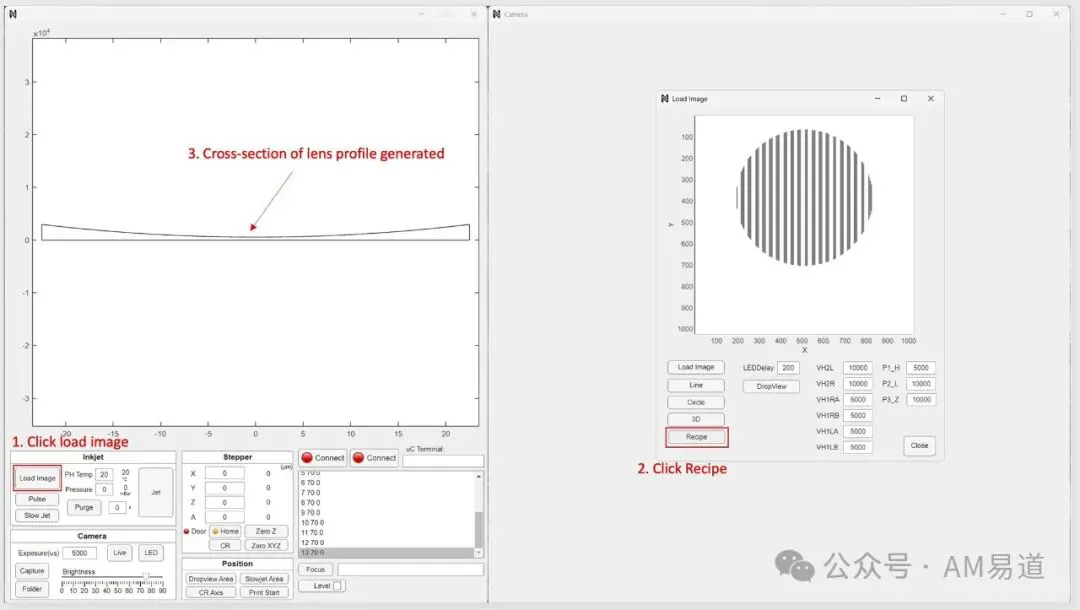Open DropView from the Load Image dialog

(771, 386)
